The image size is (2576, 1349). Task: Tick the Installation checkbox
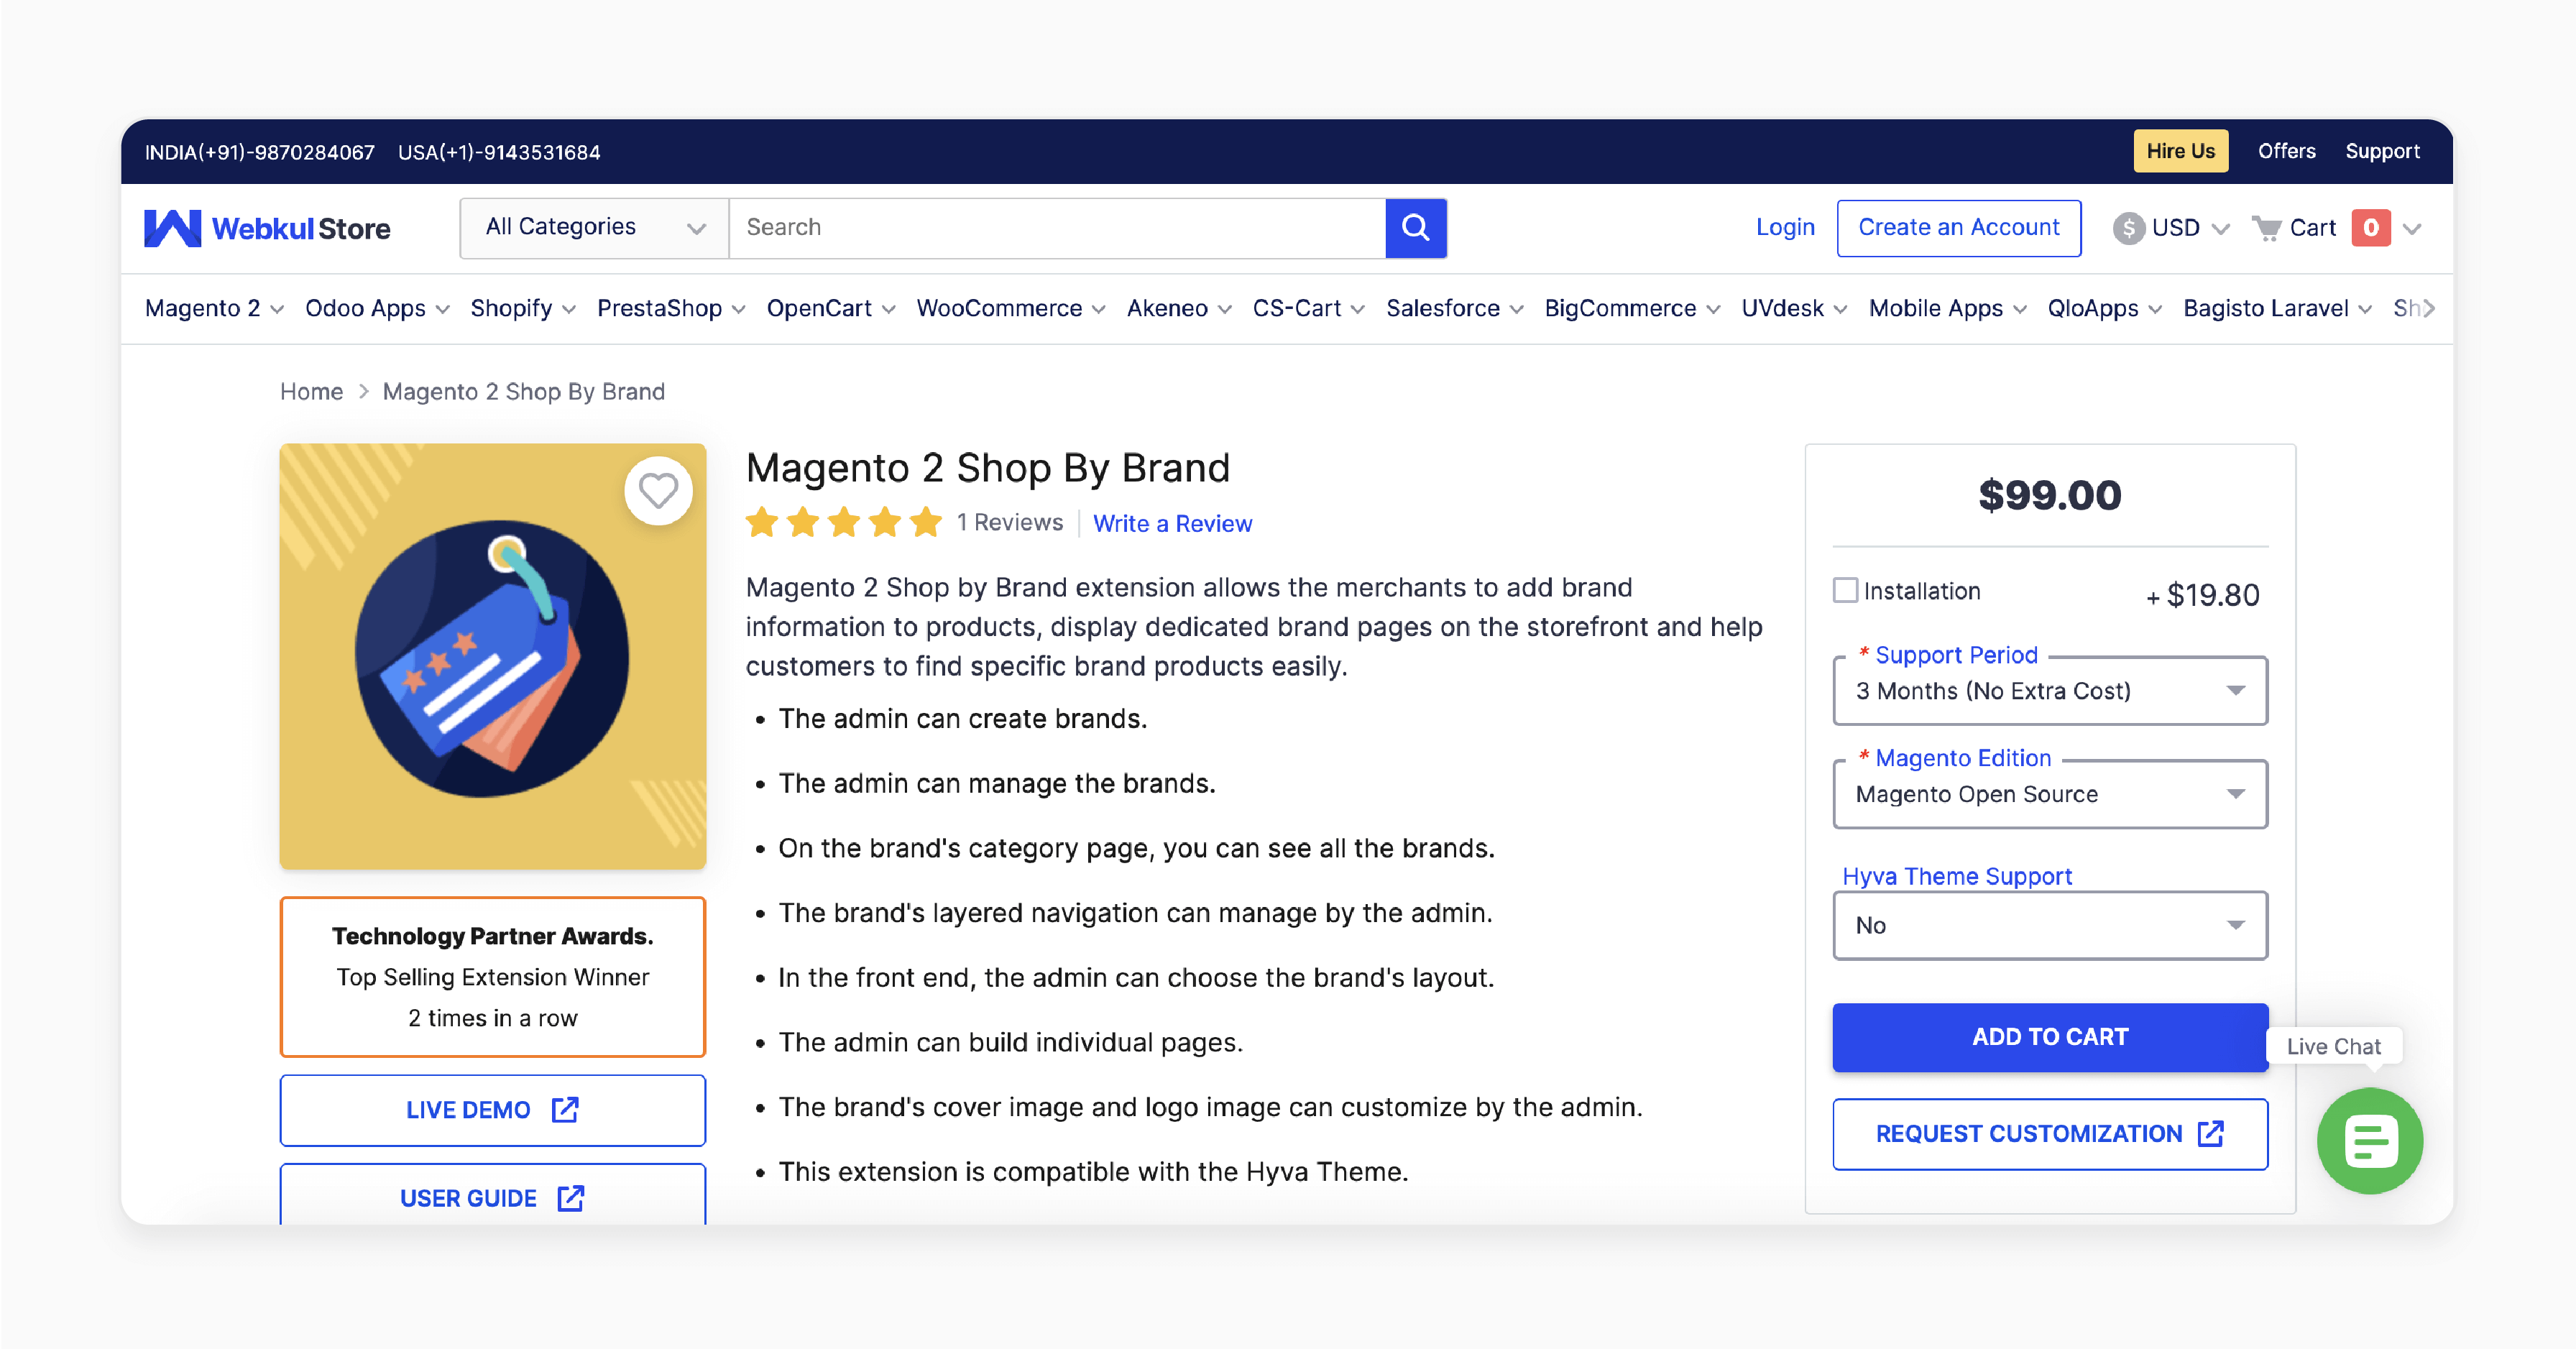[x=1845, y=590]
